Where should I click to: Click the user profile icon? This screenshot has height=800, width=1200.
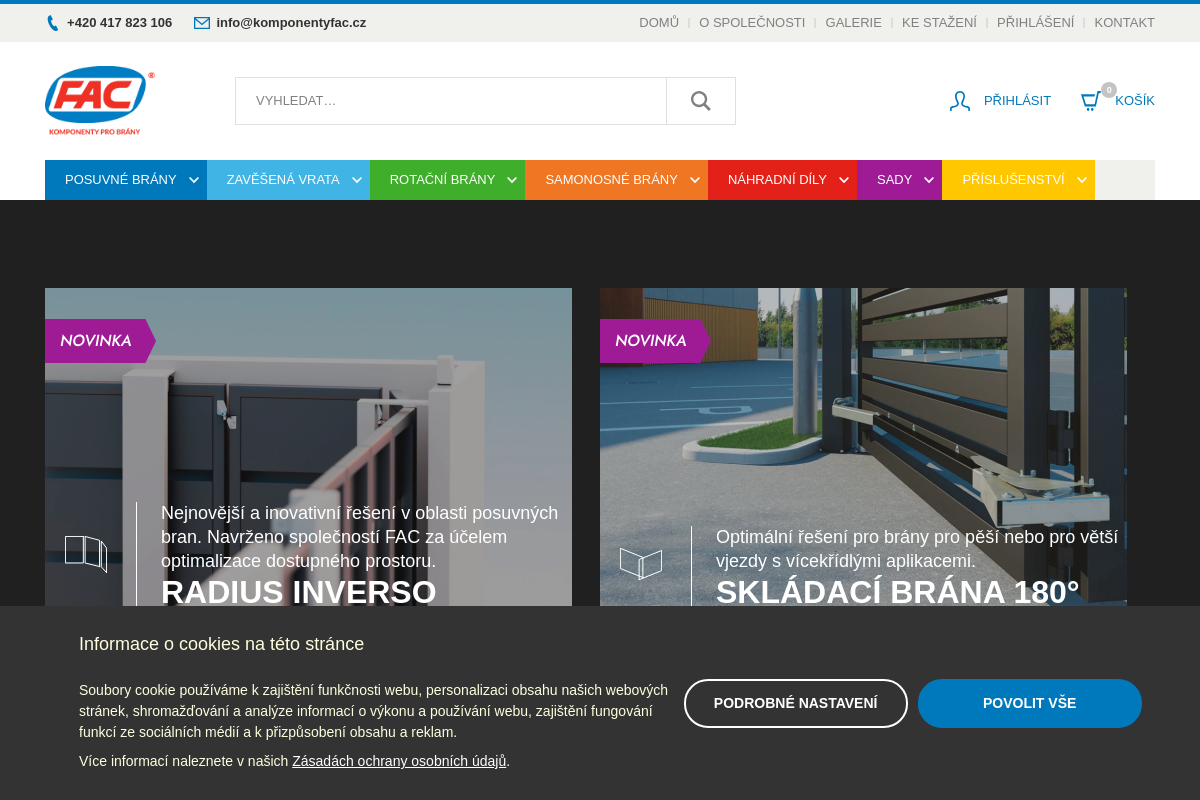960,101
